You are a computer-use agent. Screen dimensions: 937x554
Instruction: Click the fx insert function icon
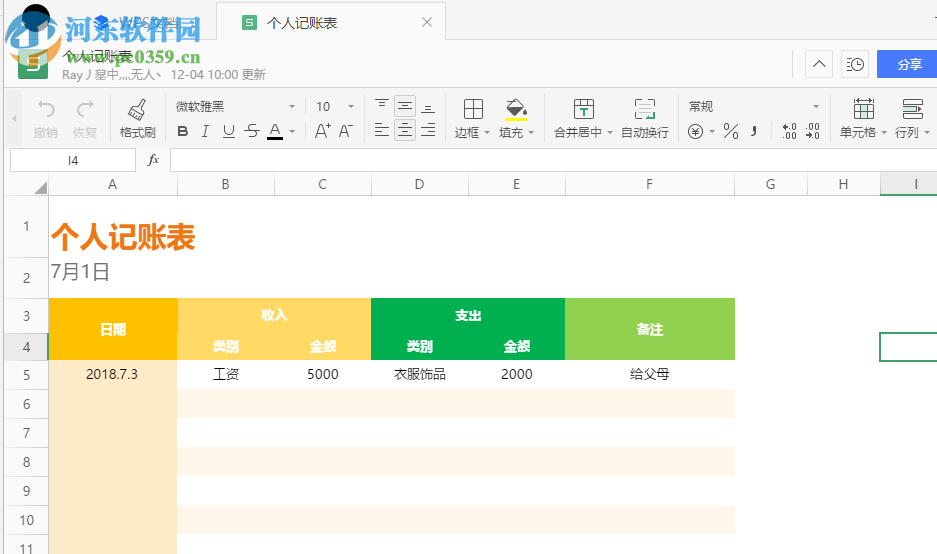pos(153,160)
